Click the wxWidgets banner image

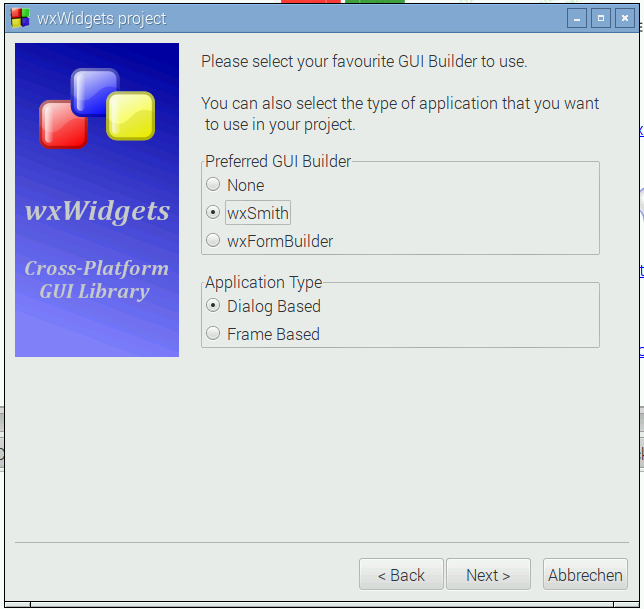tap(97, 200)
